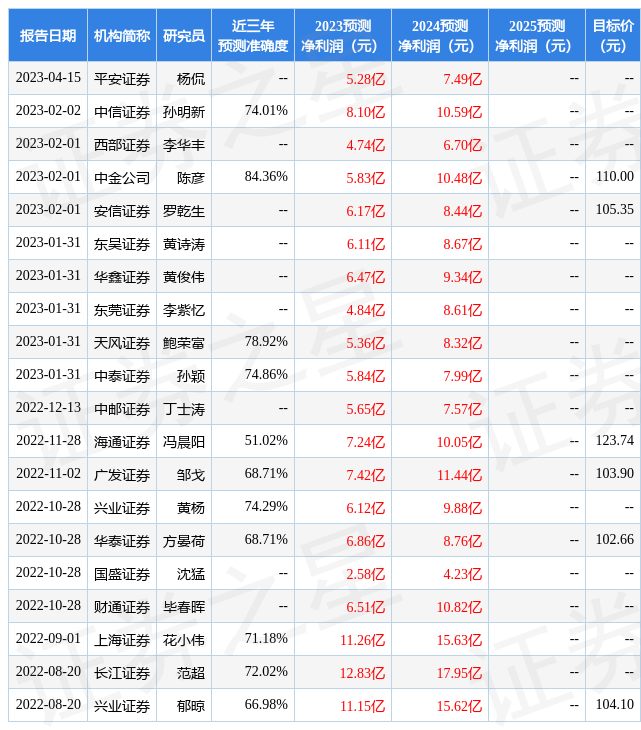
Task: Click the 2025预测净利润 column header
Action: pos(536,35)
